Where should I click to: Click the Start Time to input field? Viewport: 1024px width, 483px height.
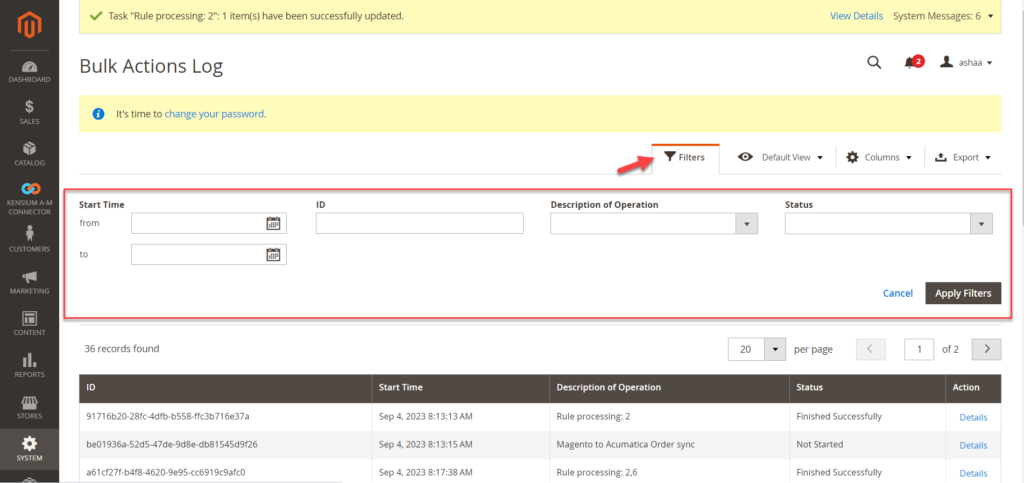[x=209, y=255]
